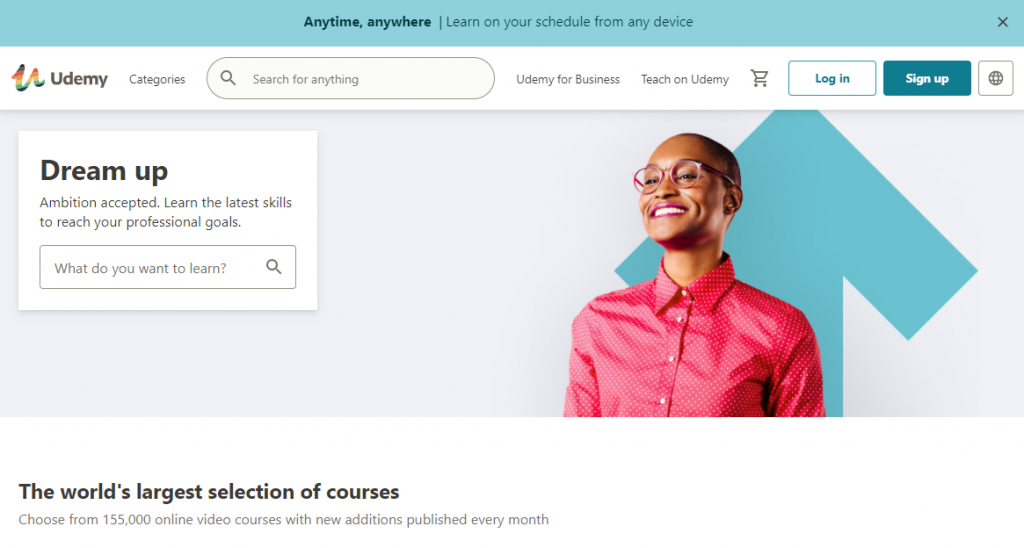This screenshot has width=1024, height=548.
Task: Open the language selector globe
Action: (995, 78)
